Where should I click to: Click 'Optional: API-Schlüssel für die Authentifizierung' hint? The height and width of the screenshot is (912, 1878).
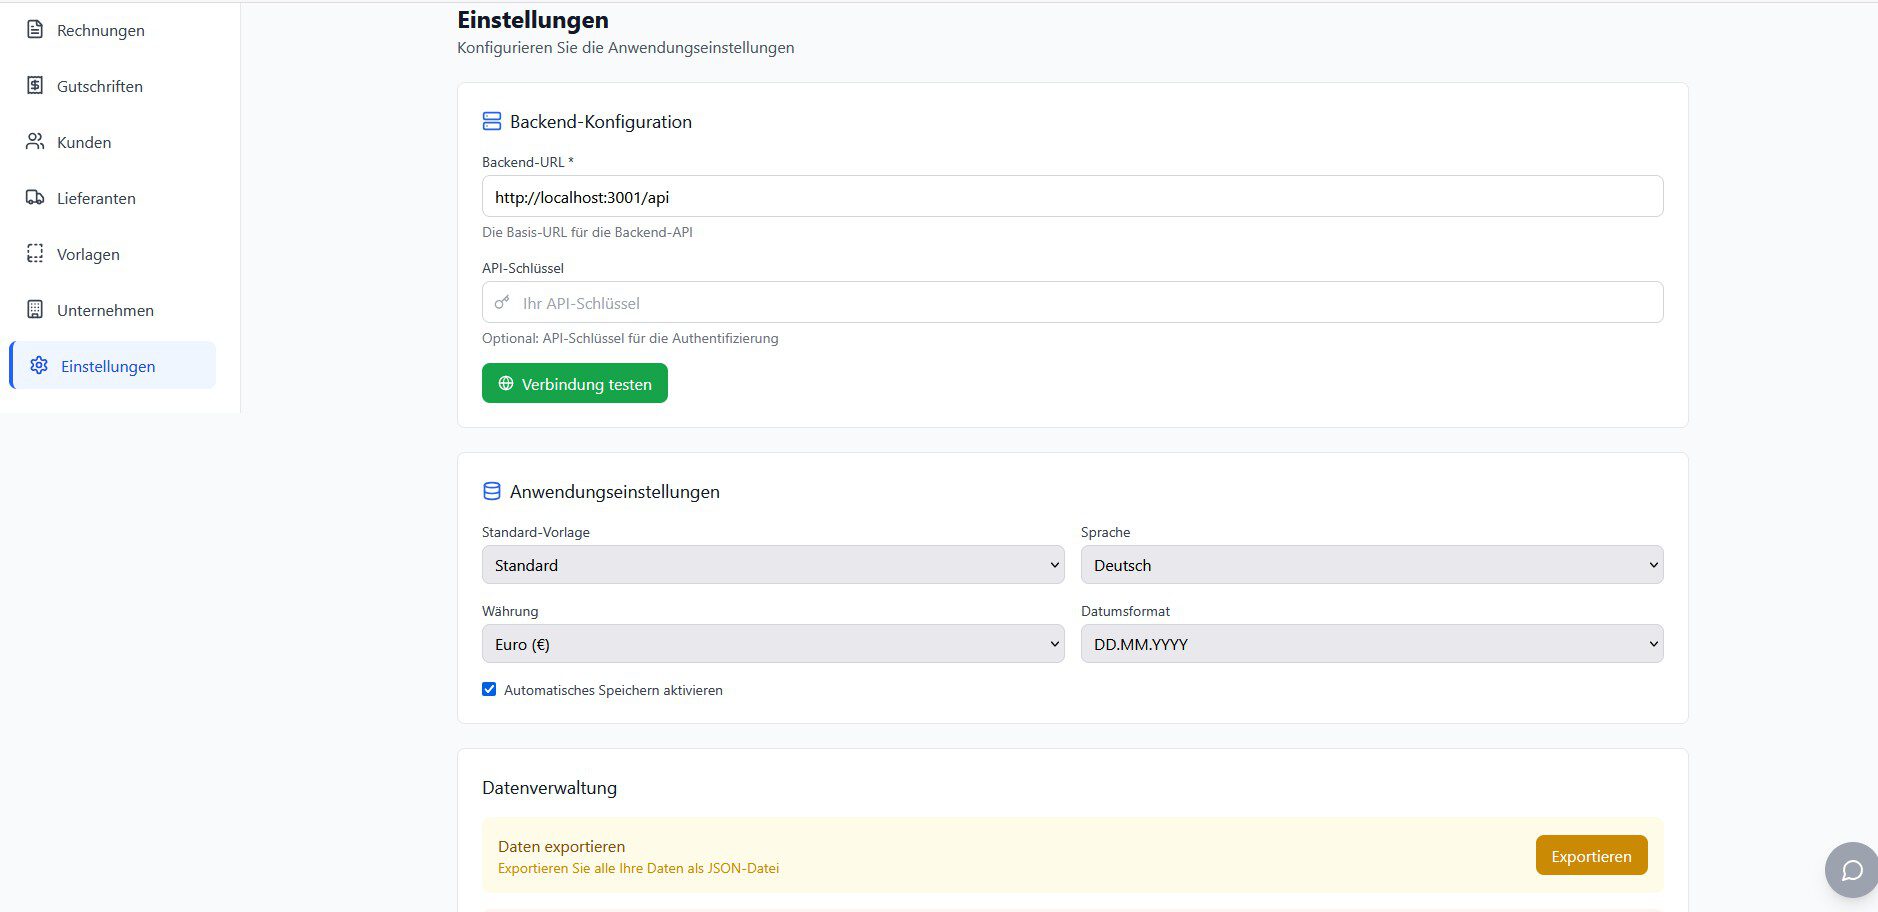click(630, 338)
